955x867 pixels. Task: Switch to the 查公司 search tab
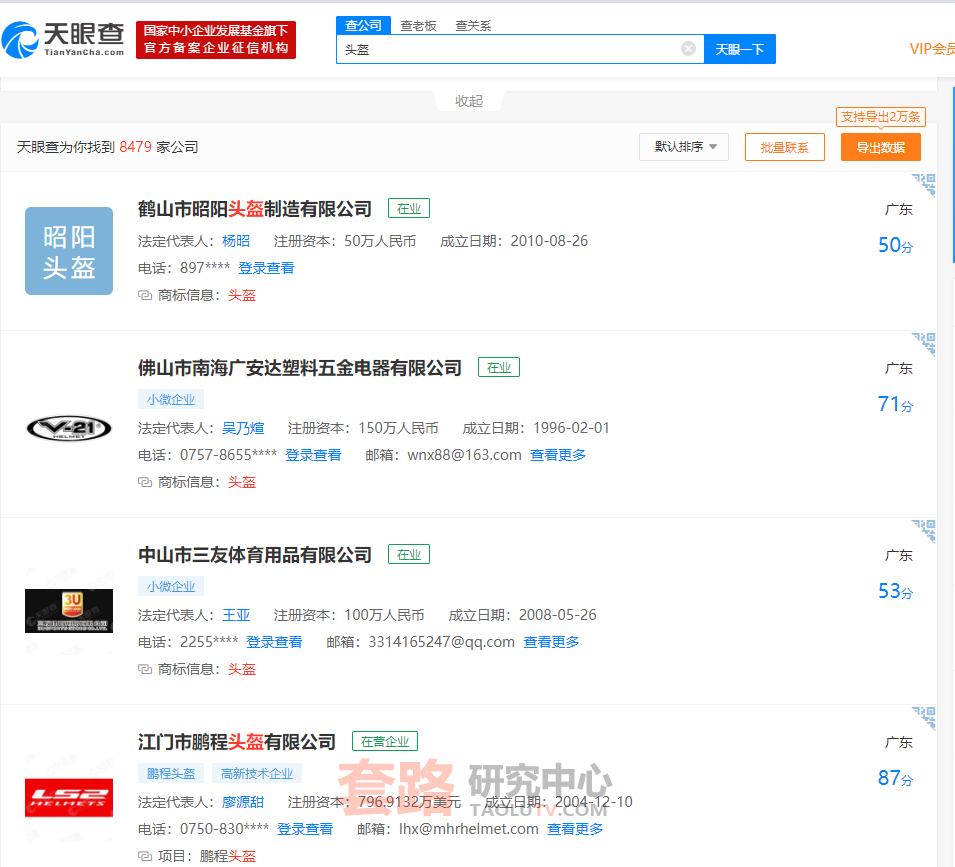click(x=363, y=26)
